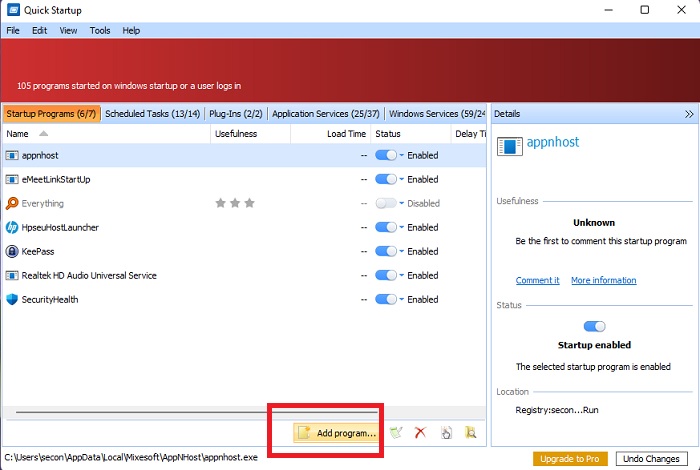Screen dimensions: 700x470
Task: Click the Everything magnifier icon
Action: [x=12, y=203]
